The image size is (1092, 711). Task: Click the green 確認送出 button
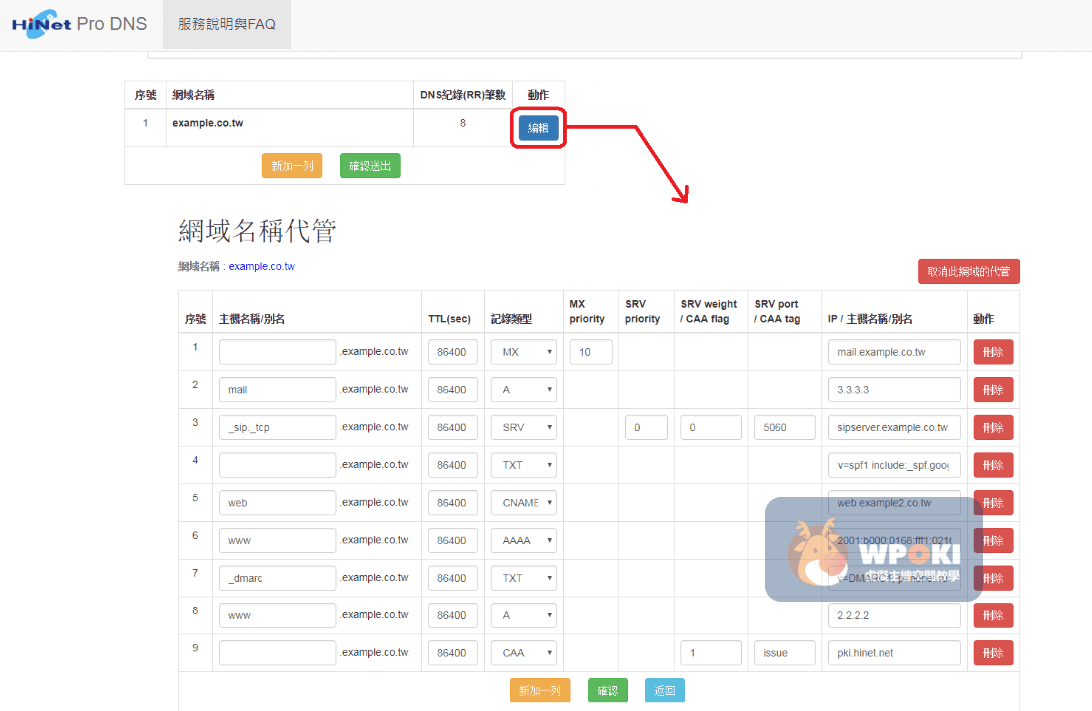(370, 166)
